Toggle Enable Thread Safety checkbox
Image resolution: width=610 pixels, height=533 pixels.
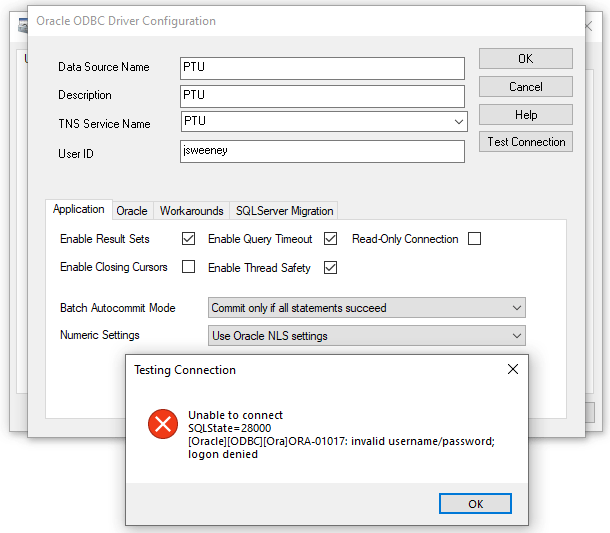[330, 268]
